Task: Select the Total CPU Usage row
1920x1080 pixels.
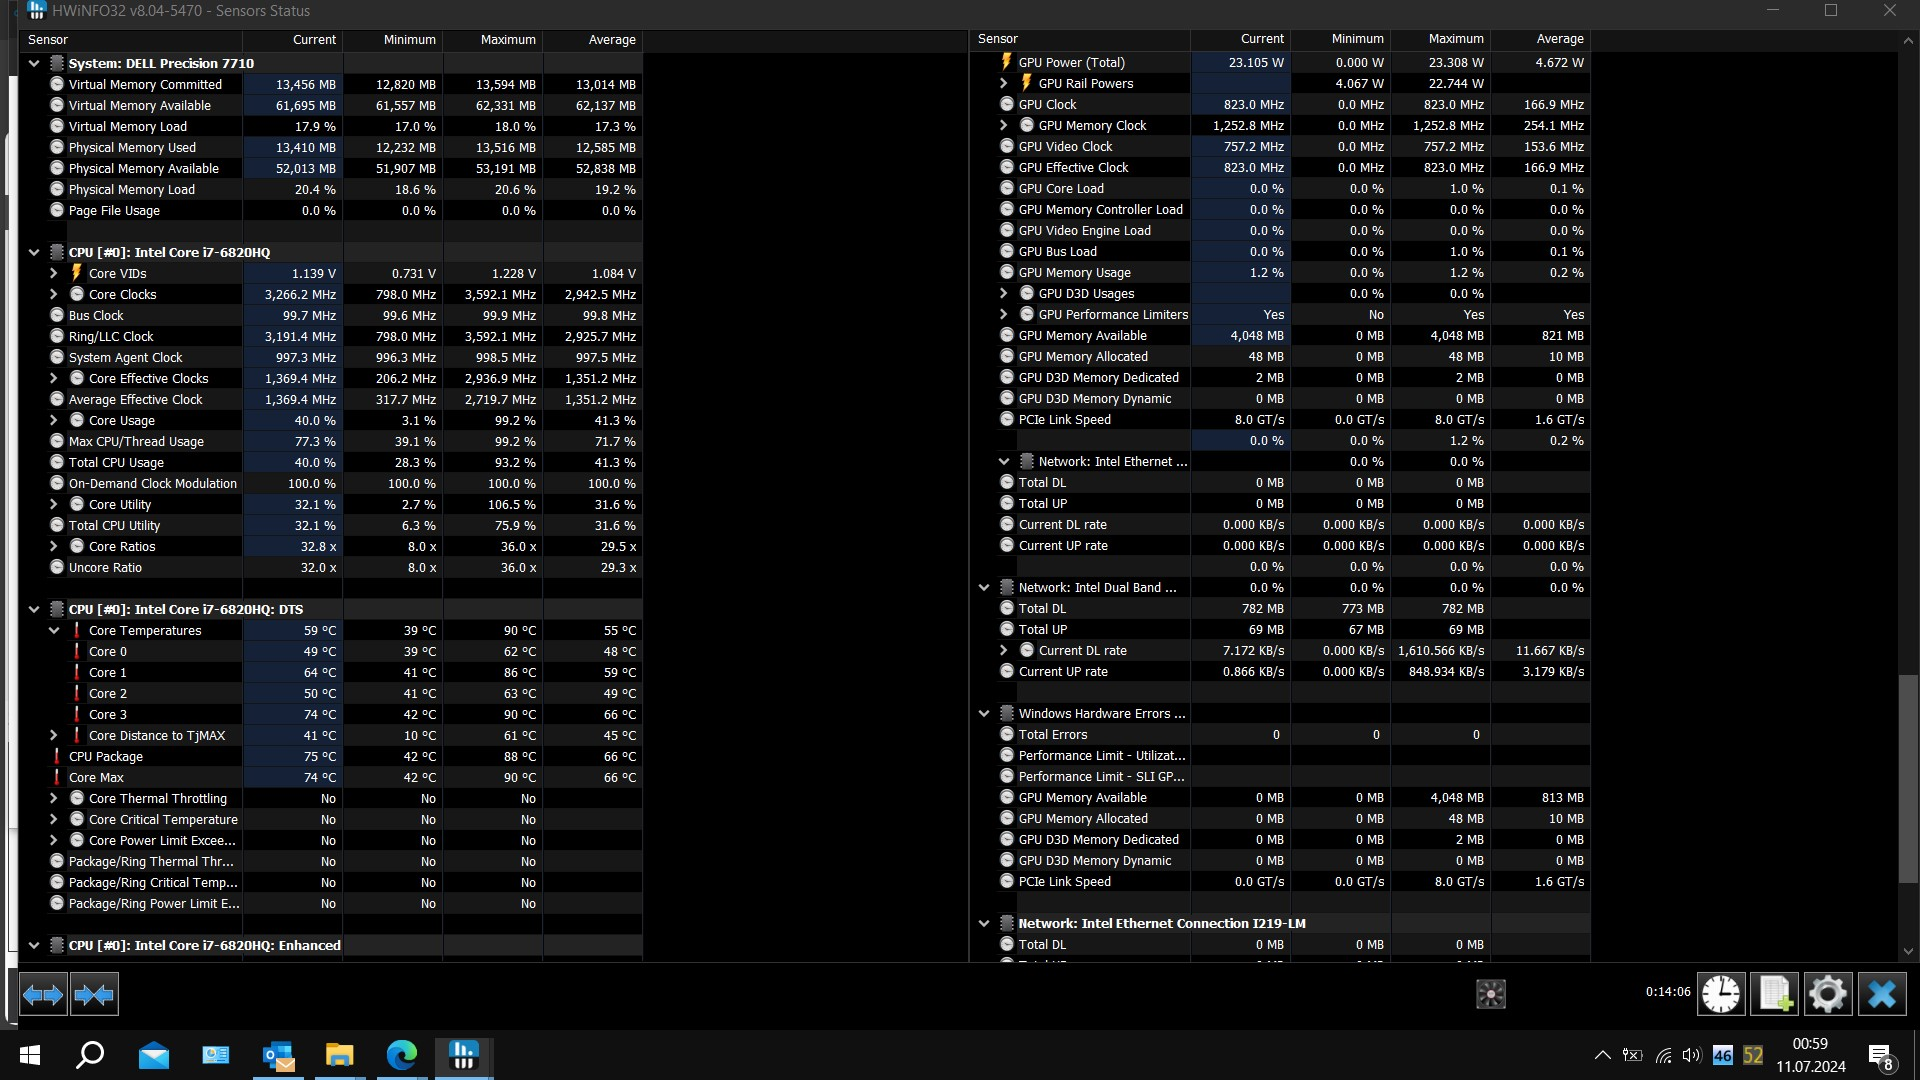Action: coord(331,462)
